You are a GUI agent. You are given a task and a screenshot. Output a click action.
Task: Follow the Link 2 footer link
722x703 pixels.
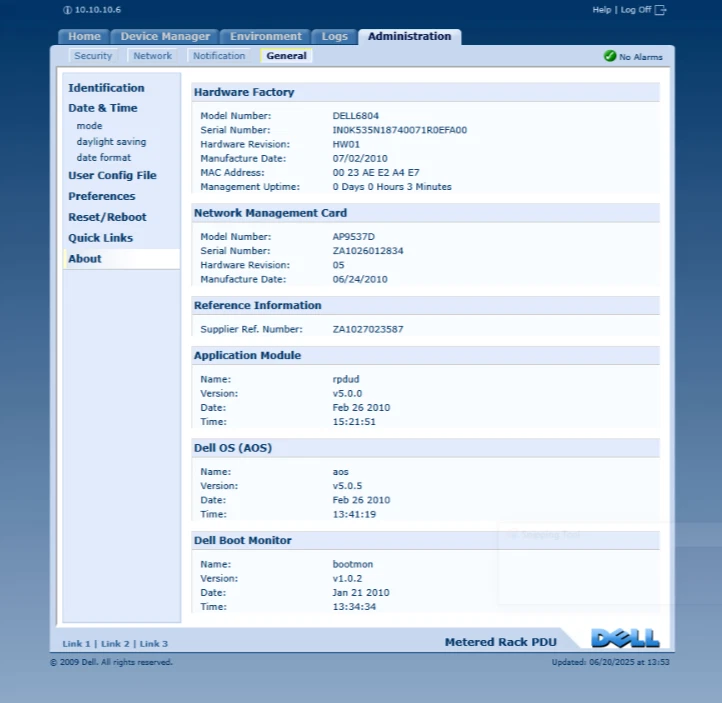(x=115, y=644)
